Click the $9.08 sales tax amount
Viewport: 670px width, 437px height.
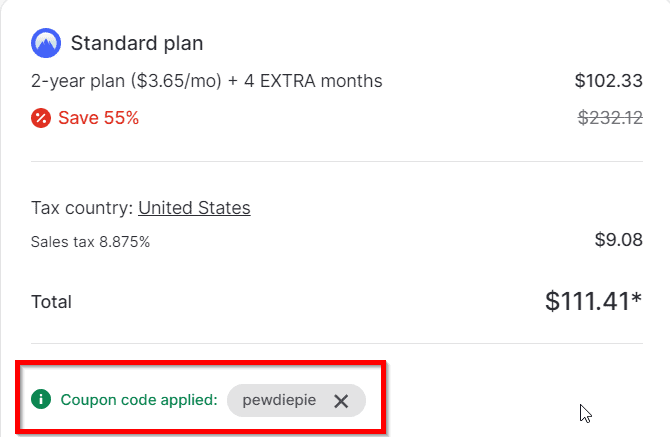pos(618,240)
